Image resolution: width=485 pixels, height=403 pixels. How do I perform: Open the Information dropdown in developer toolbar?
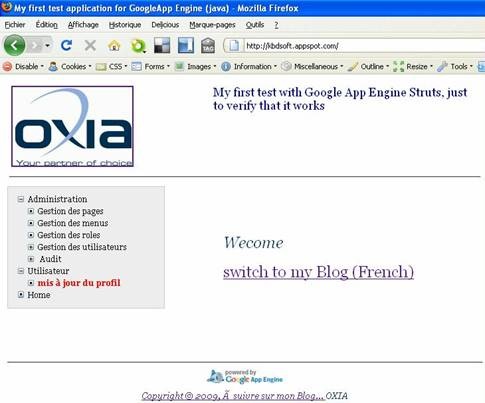point(249,66)
